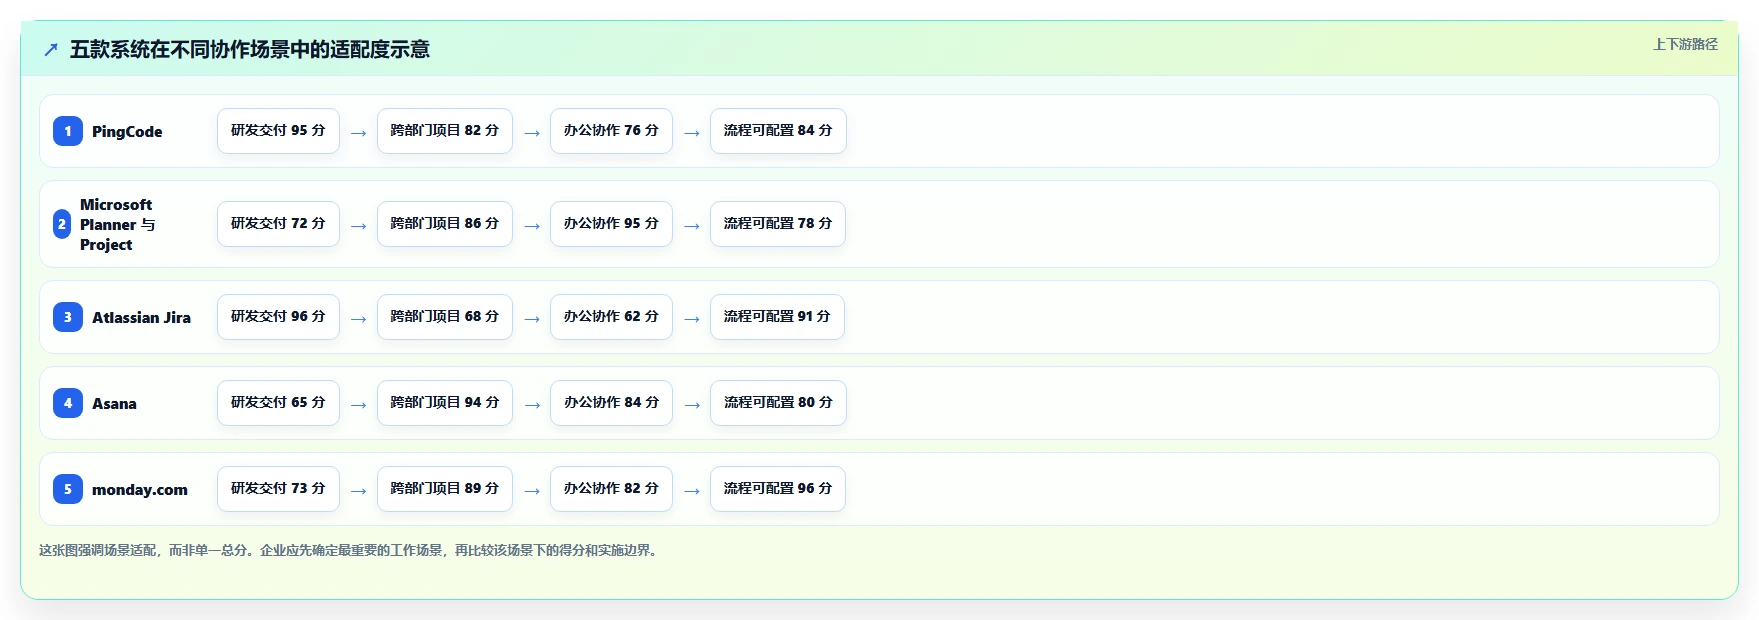Click the 上下游路径 label
Viewport: 1759px width, 620px height.
1685,44
